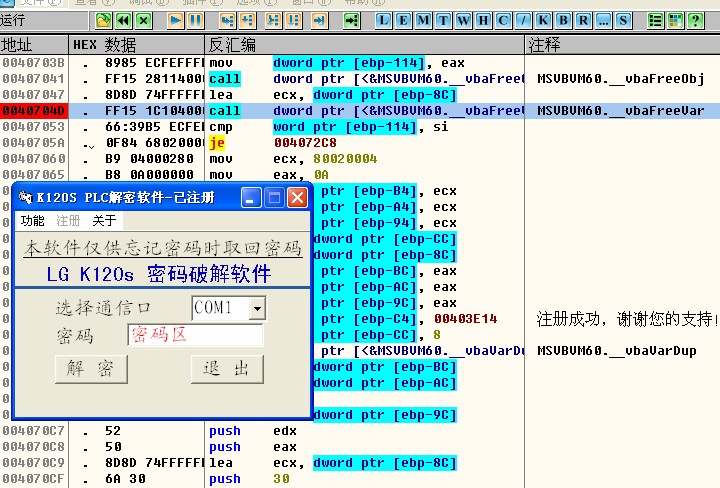Click the LG K120s 密码破解软件 title label
This screenshot has height=488, width=720.
(x=159, y=274)
